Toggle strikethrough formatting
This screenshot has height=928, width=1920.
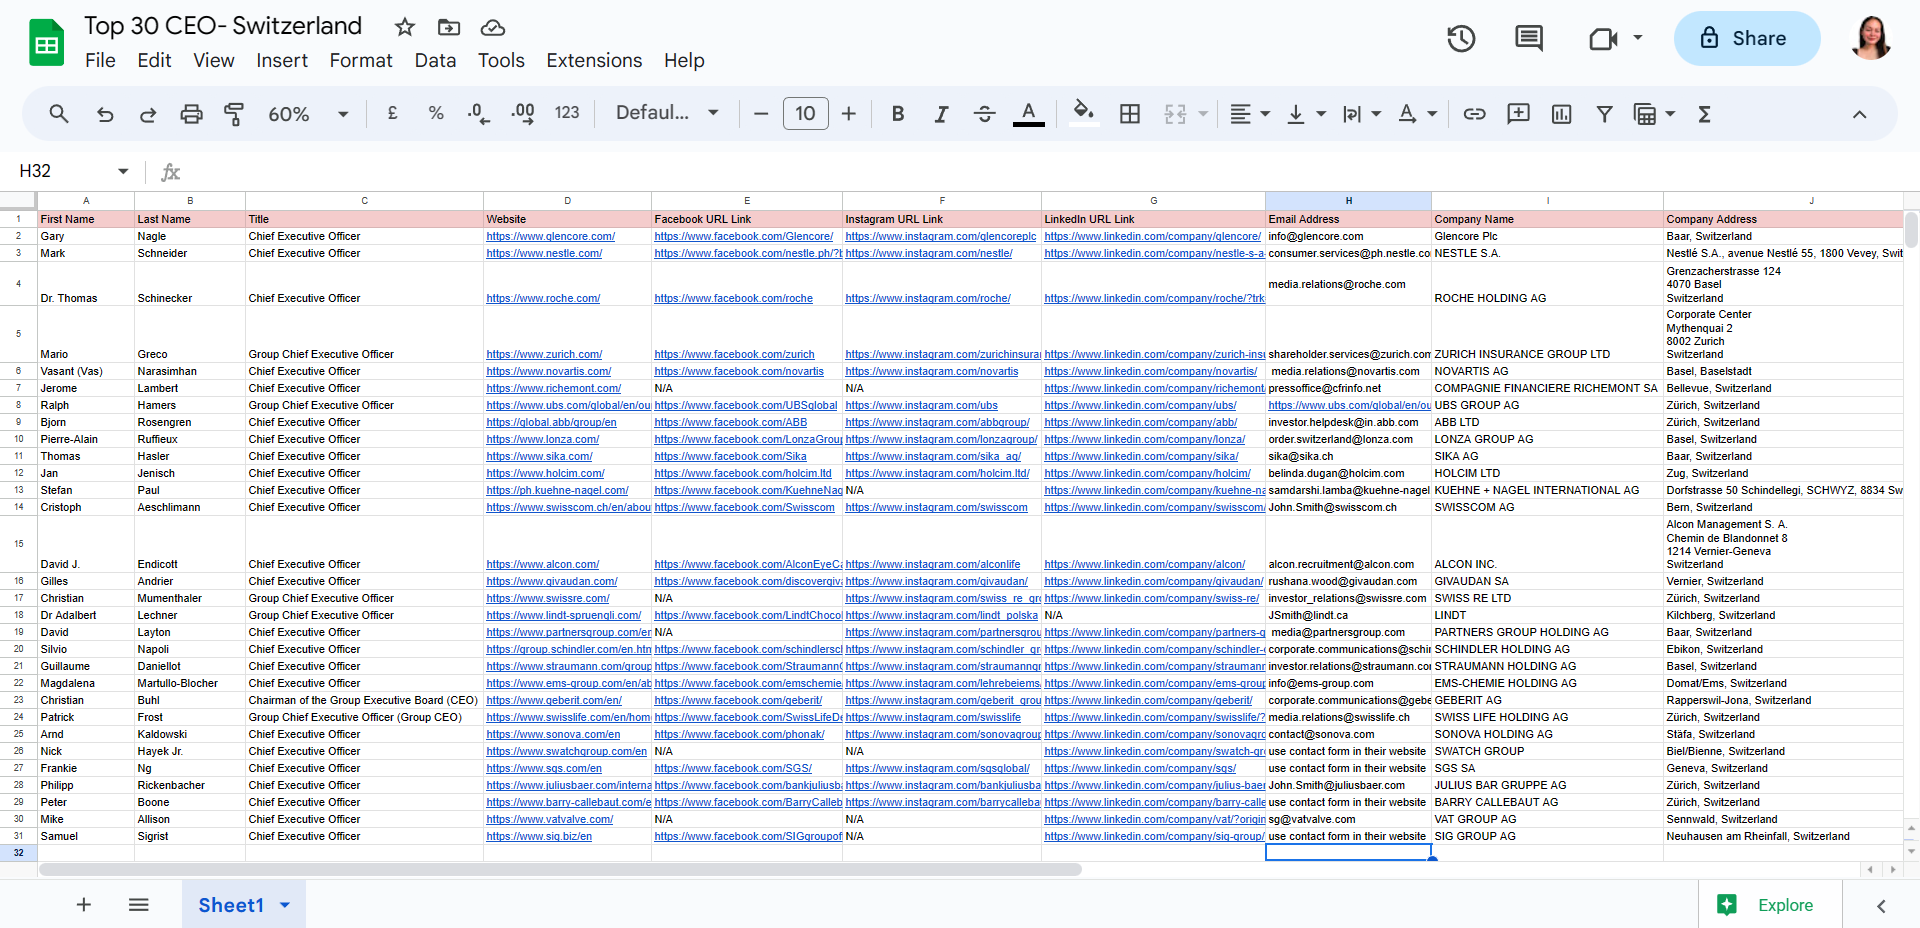pos(984,114)
